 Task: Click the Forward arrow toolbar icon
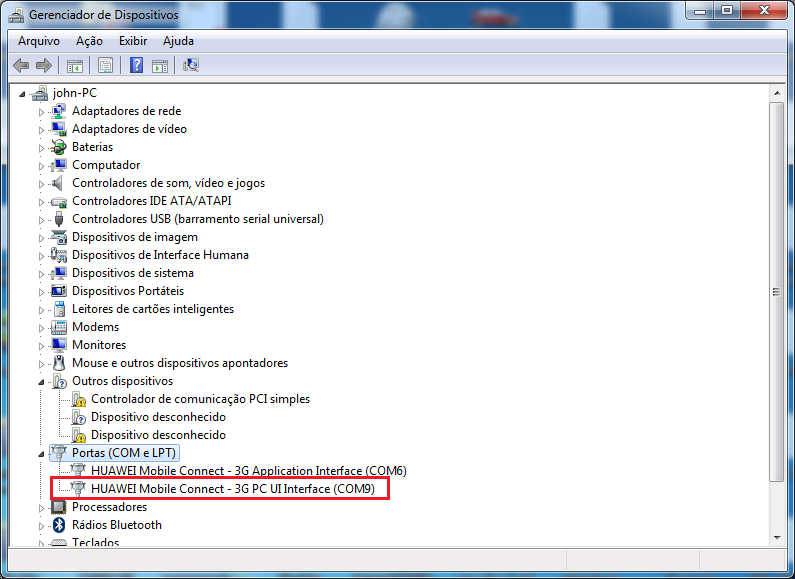(x=44, y=65)
